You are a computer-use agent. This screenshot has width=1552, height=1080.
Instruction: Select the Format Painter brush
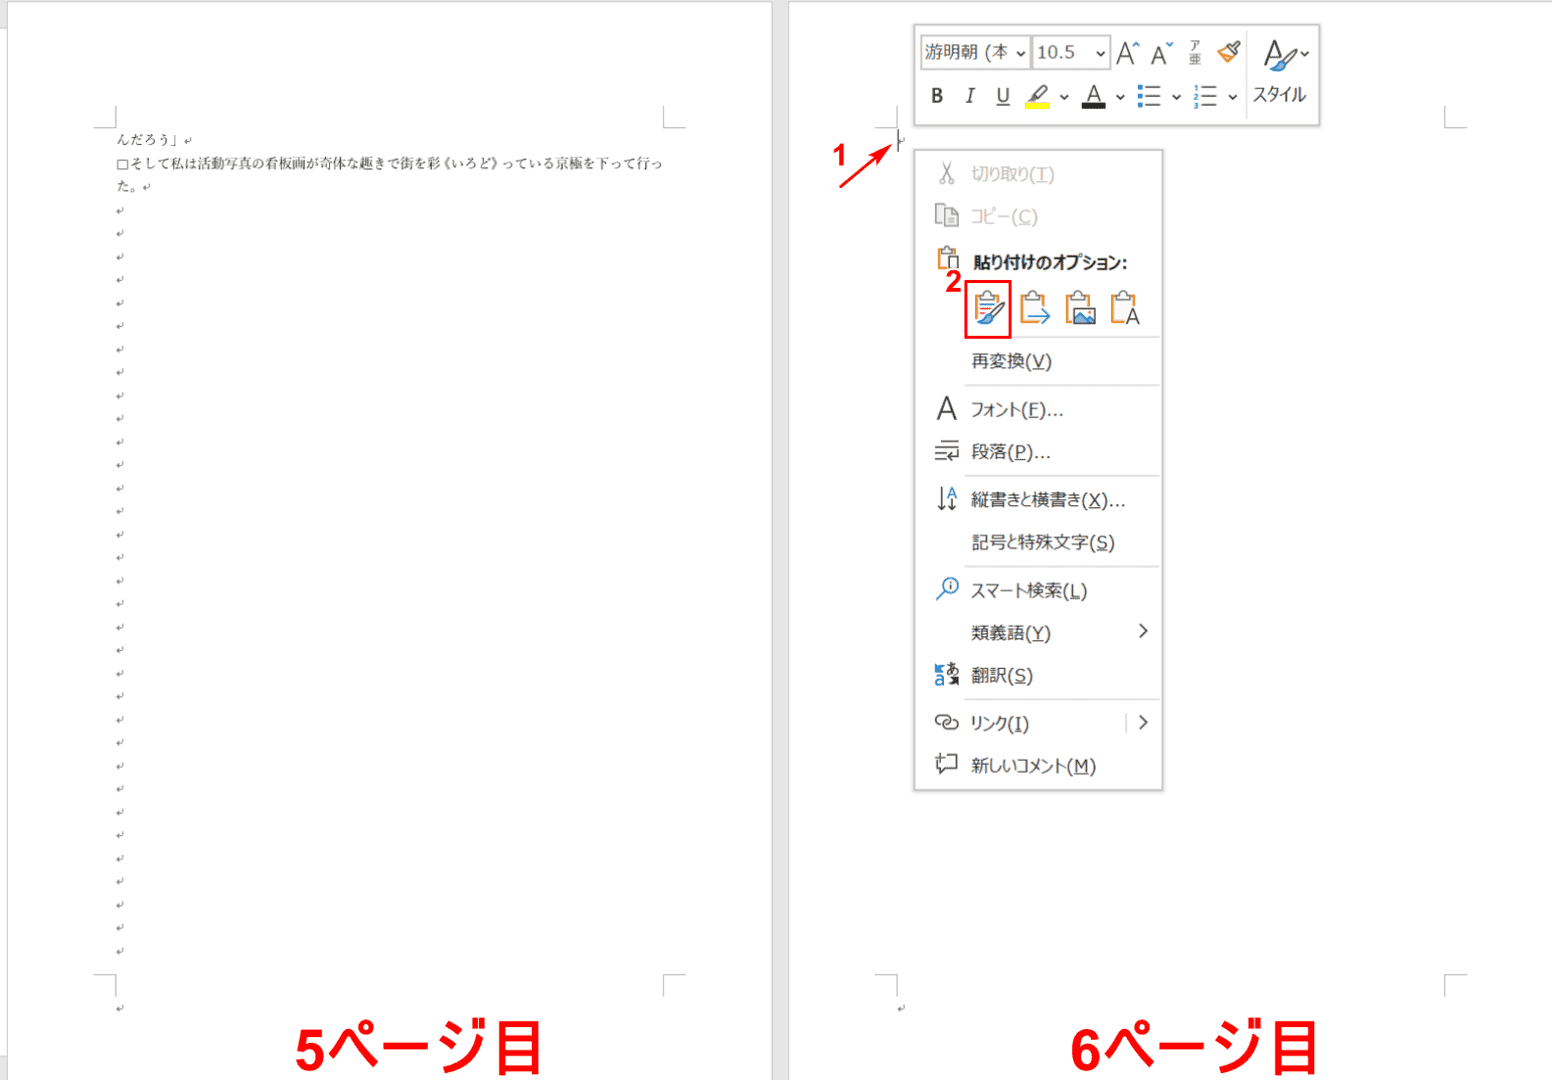tap(1229, 52)
